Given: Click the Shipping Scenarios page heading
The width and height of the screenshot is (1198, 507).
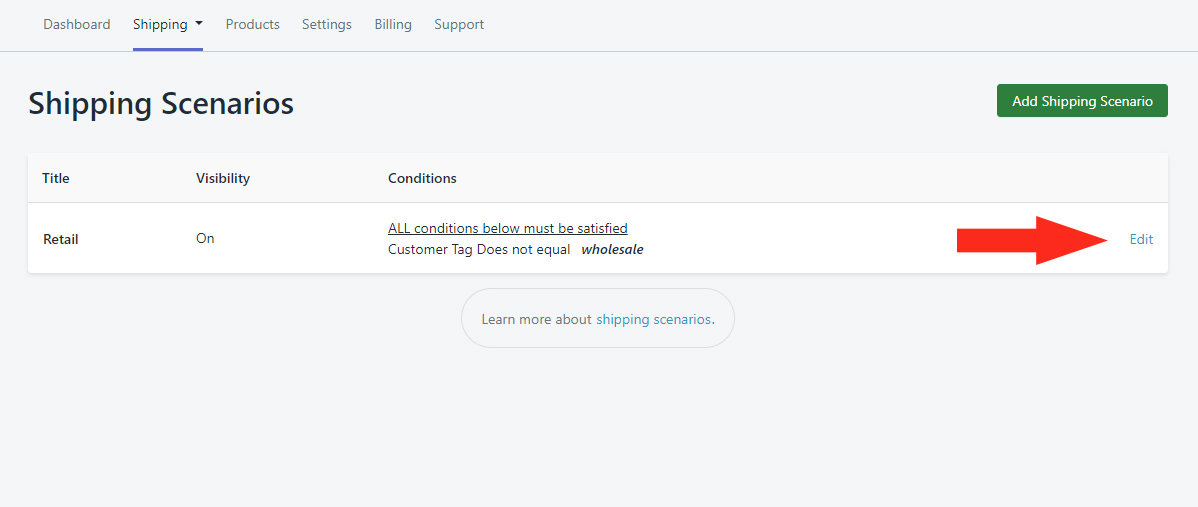Looking at the screenshot, I should tap(161, 103).
